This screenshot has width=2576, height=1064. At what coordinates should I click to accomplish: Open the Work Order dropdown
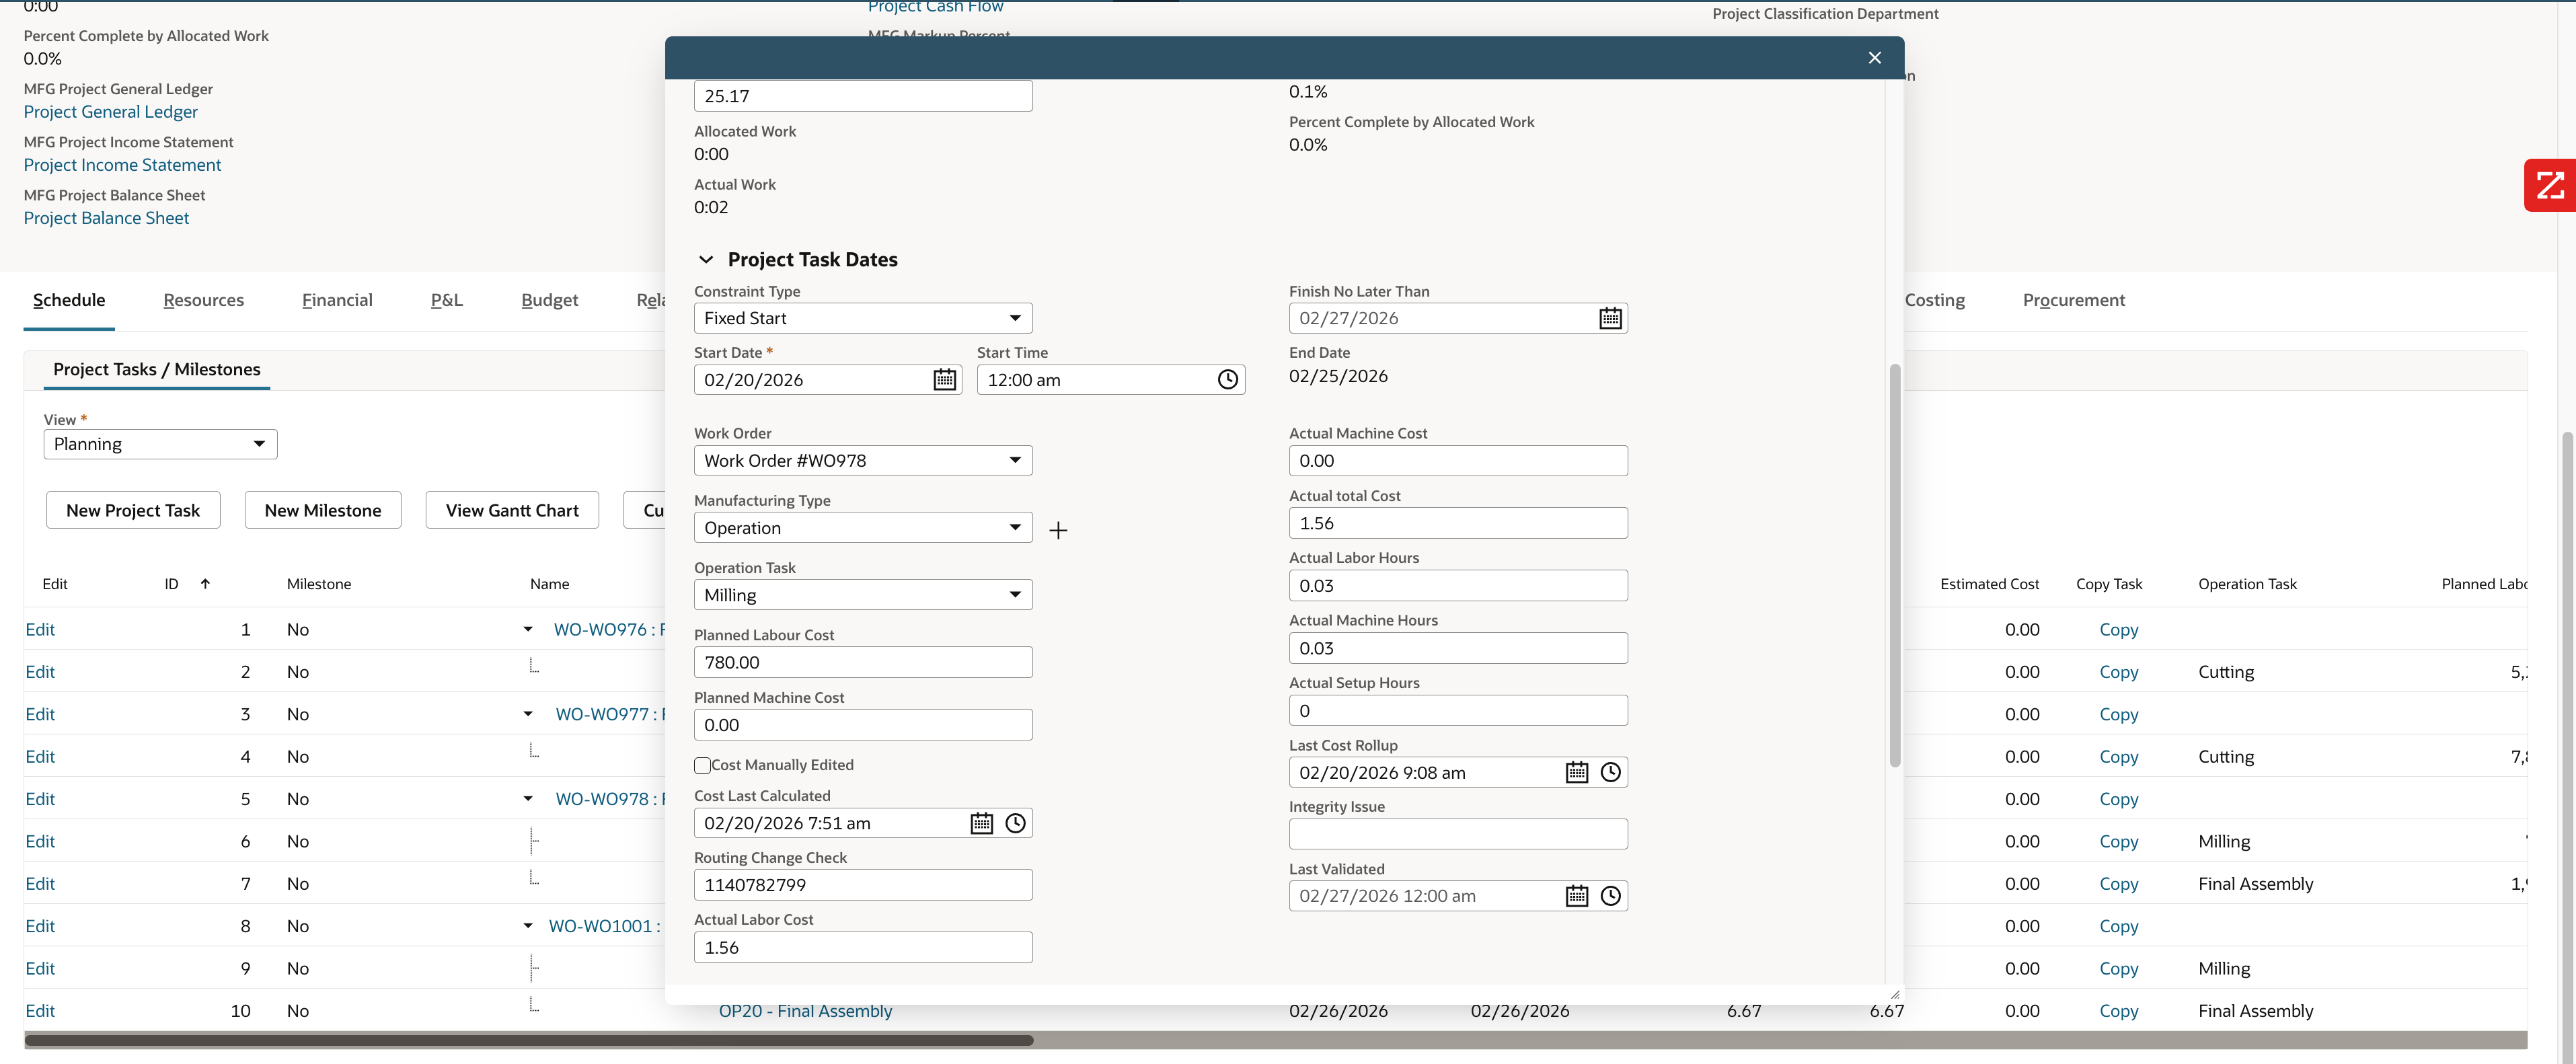[x=862, y=461]
